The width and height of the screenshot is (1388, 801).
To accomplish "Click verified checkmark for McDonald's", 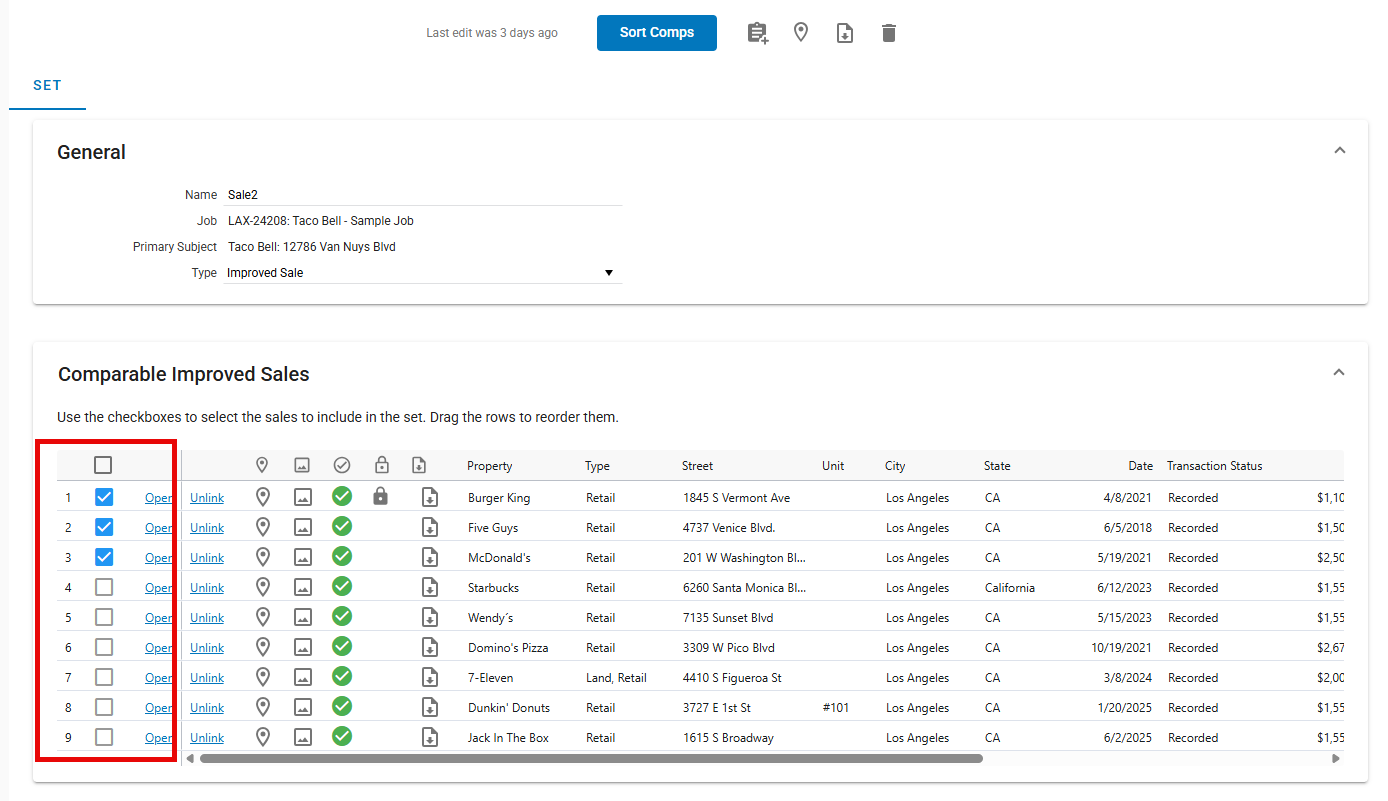I will coord(342,556).
